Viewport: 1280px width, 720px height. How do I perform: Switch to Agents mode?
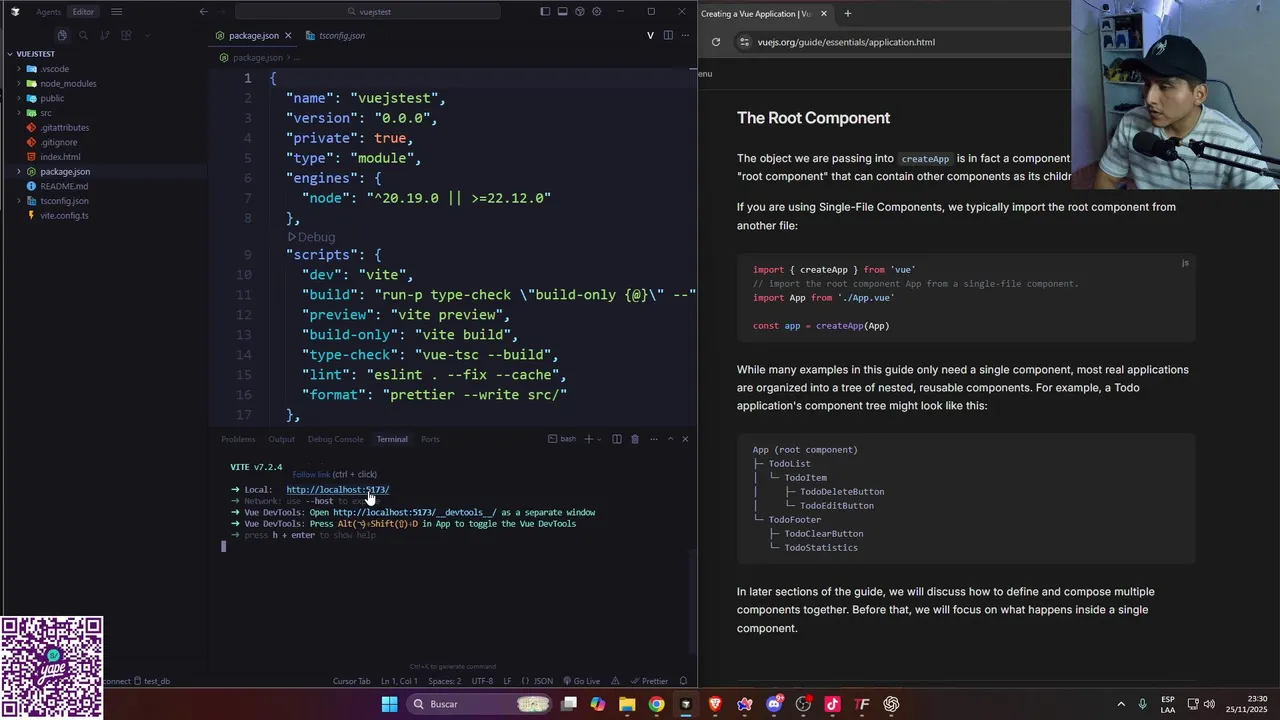[x=48, y=12]
